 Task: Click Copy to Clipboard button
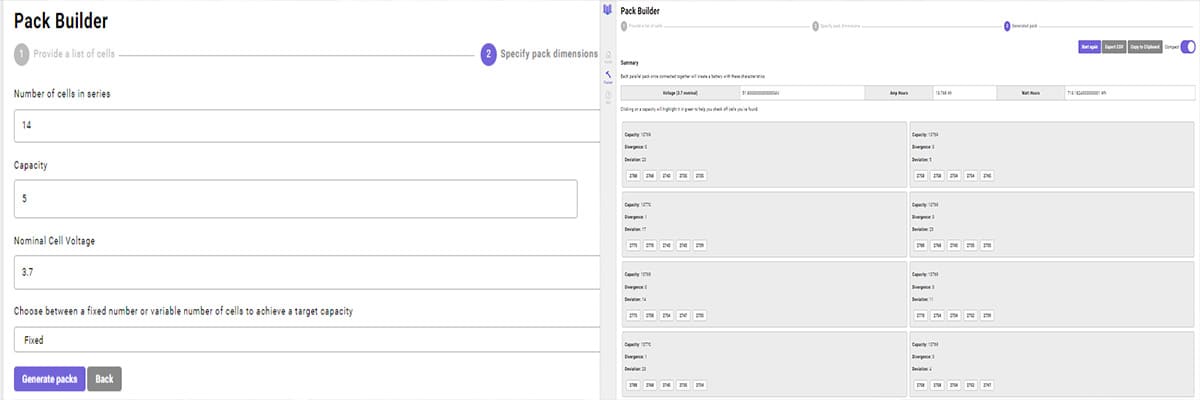pos(1144,47)
